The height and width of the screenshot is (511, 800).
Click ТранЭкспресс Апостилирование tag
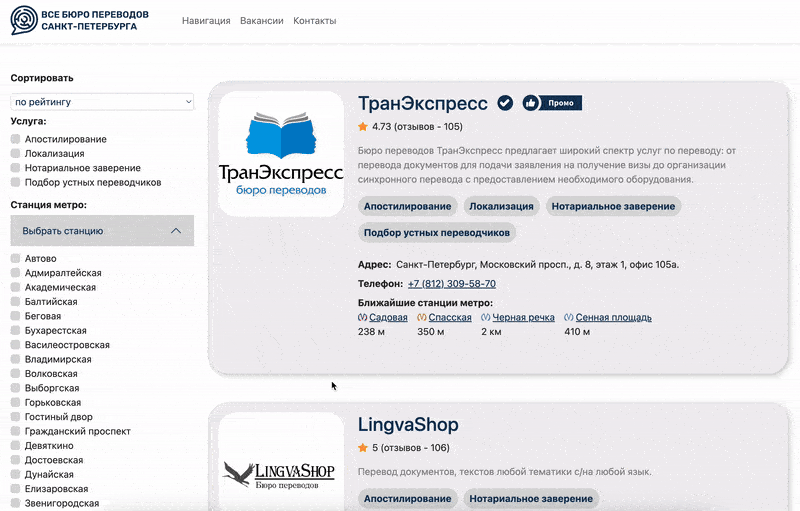tap(407, 206)
